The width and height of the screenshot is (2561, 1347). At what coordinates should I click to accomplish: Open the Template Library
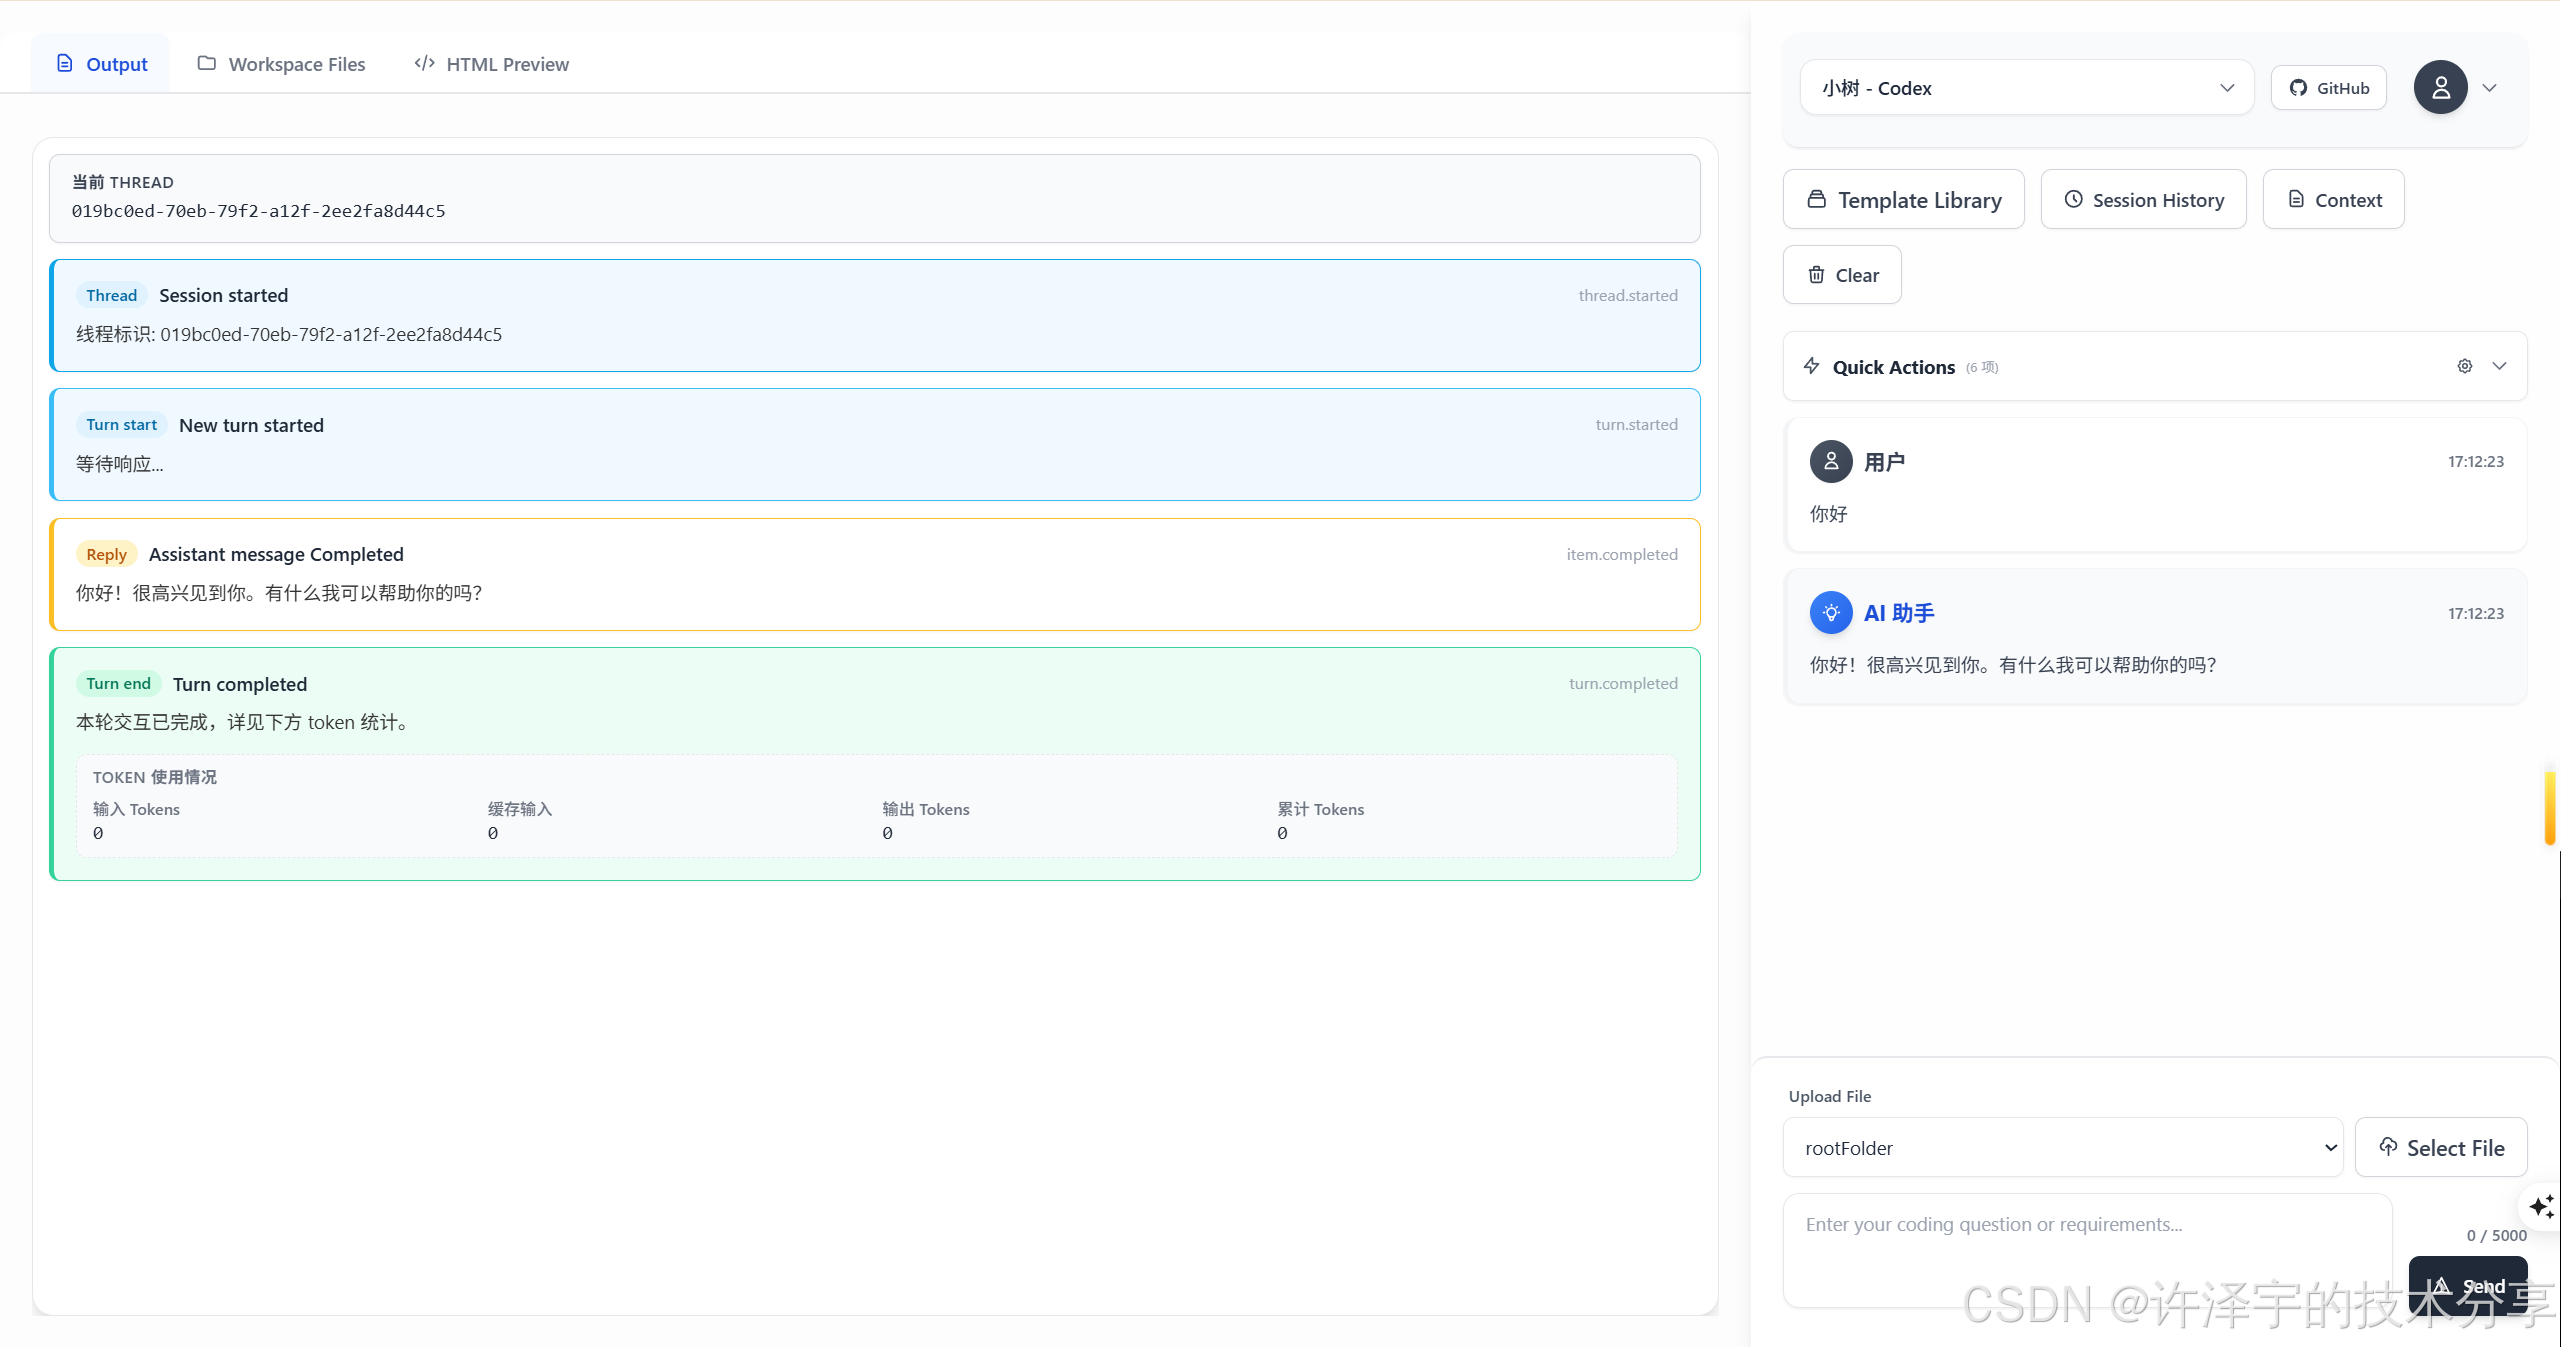1903,200
